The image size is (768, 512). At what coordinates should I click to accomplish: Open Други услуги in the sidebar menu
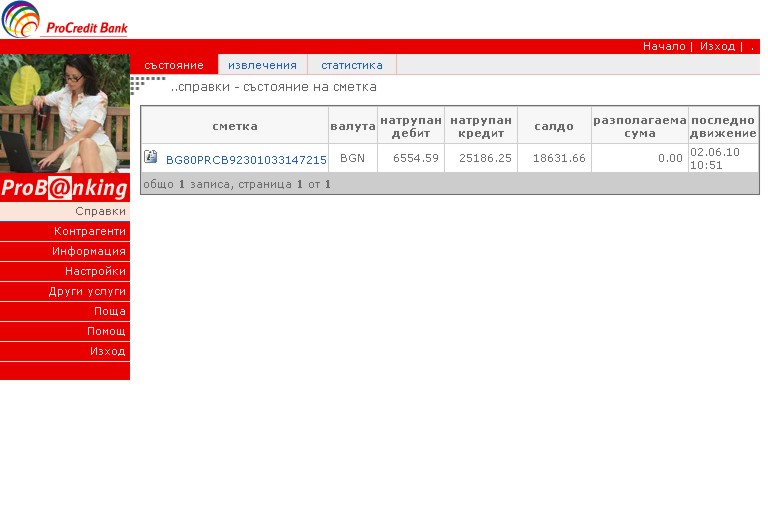coord(65,292)
